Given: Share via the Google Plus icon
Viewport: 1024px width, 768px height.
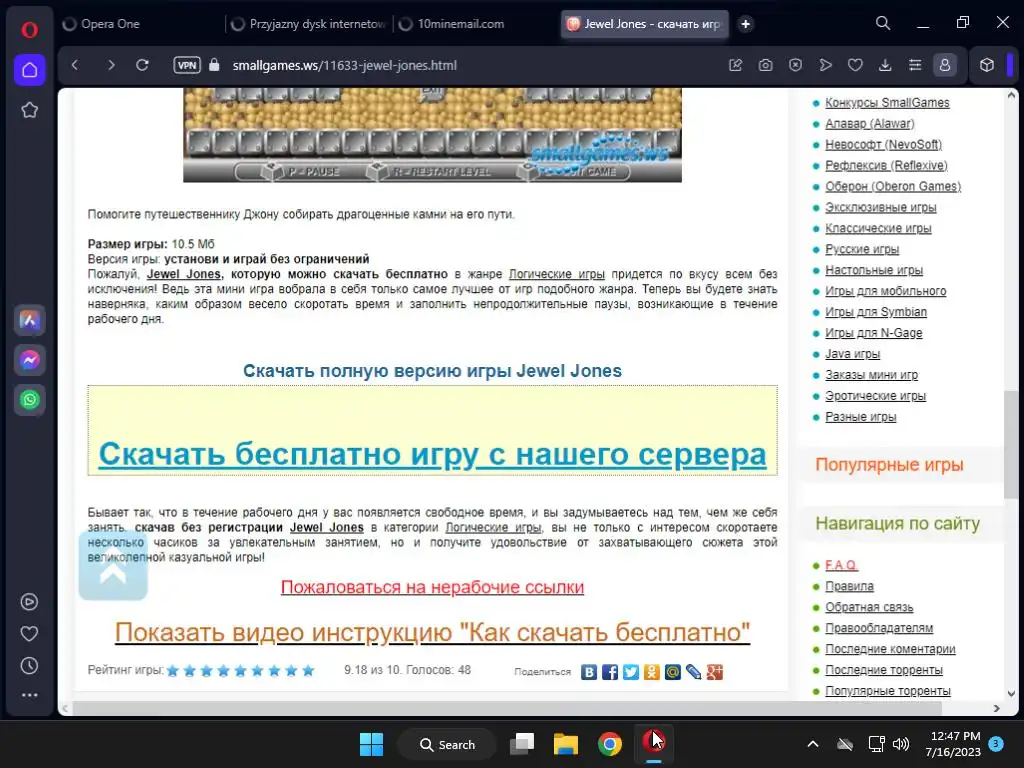Looking at the screenshot, I should (x=714, y=672).
